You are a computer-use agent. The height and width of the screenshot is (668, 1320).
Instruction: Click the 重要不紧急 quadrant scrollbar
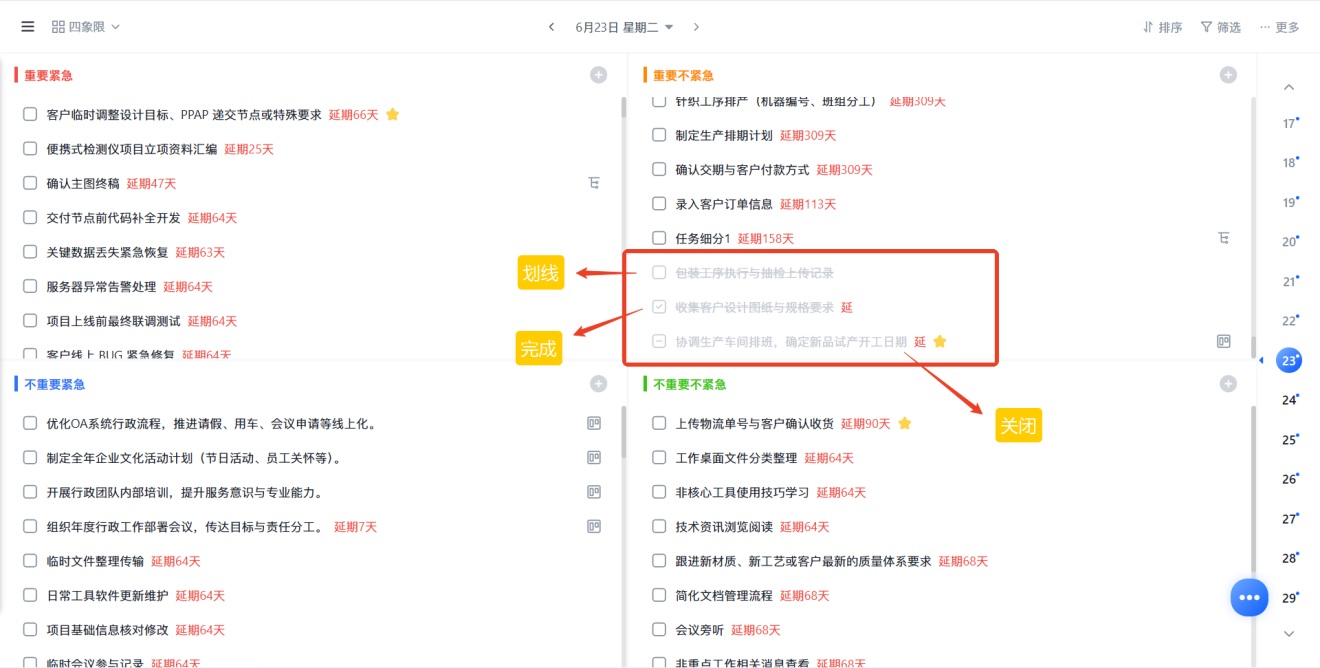click(x=1252, y=347)
